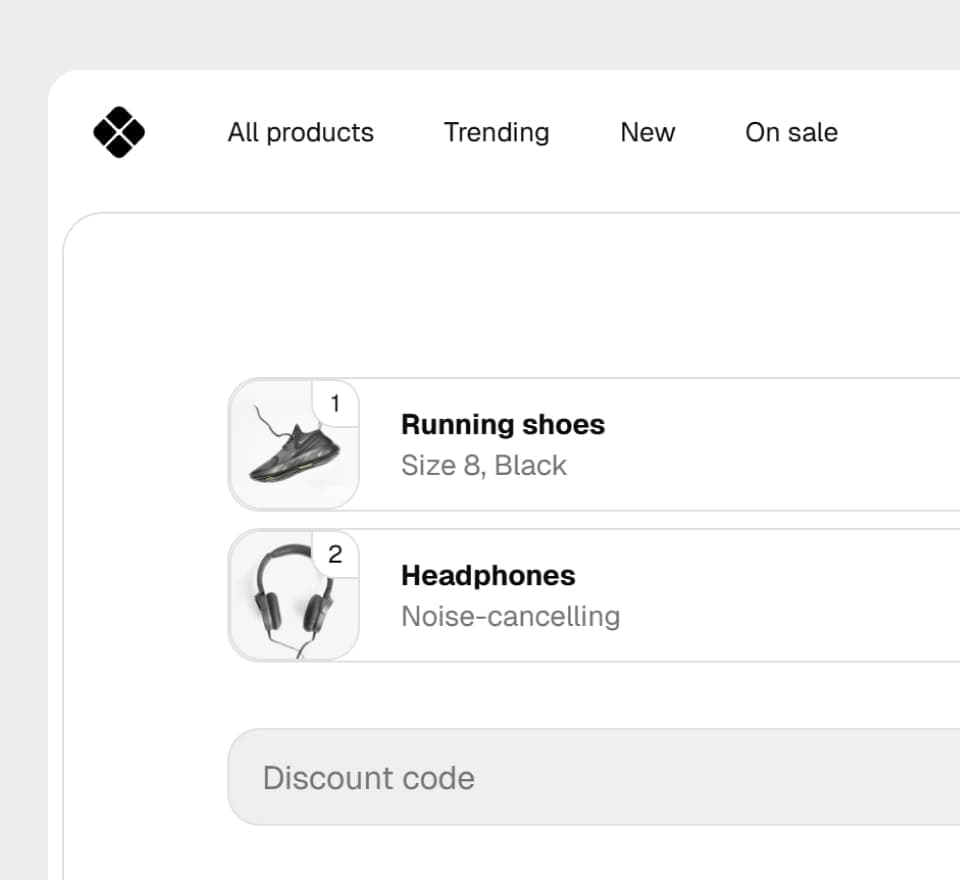Focus the Discount code input field

(x=594, y=777)
